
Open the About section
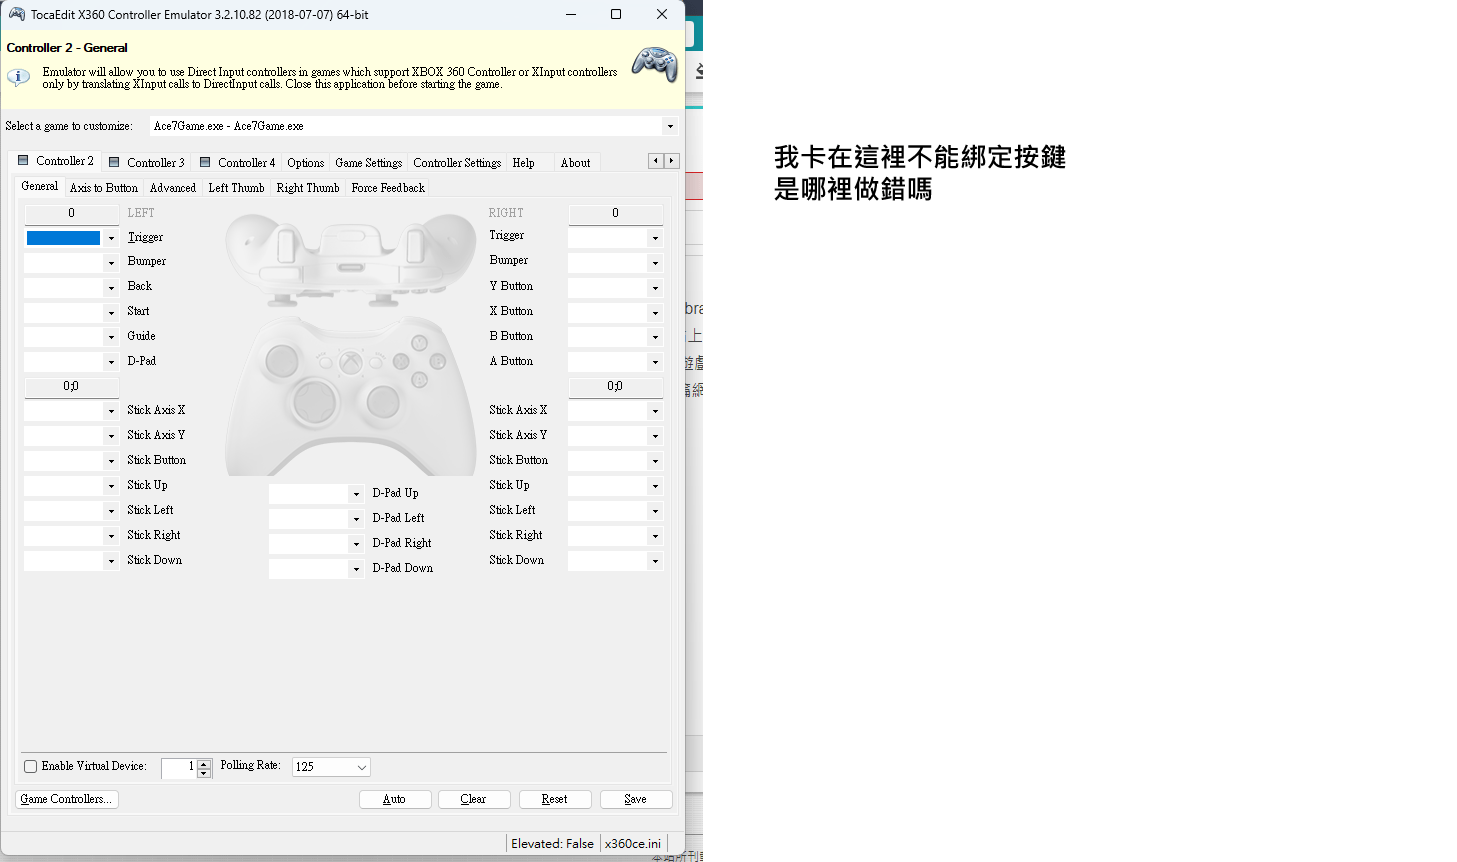coord(576,162)
